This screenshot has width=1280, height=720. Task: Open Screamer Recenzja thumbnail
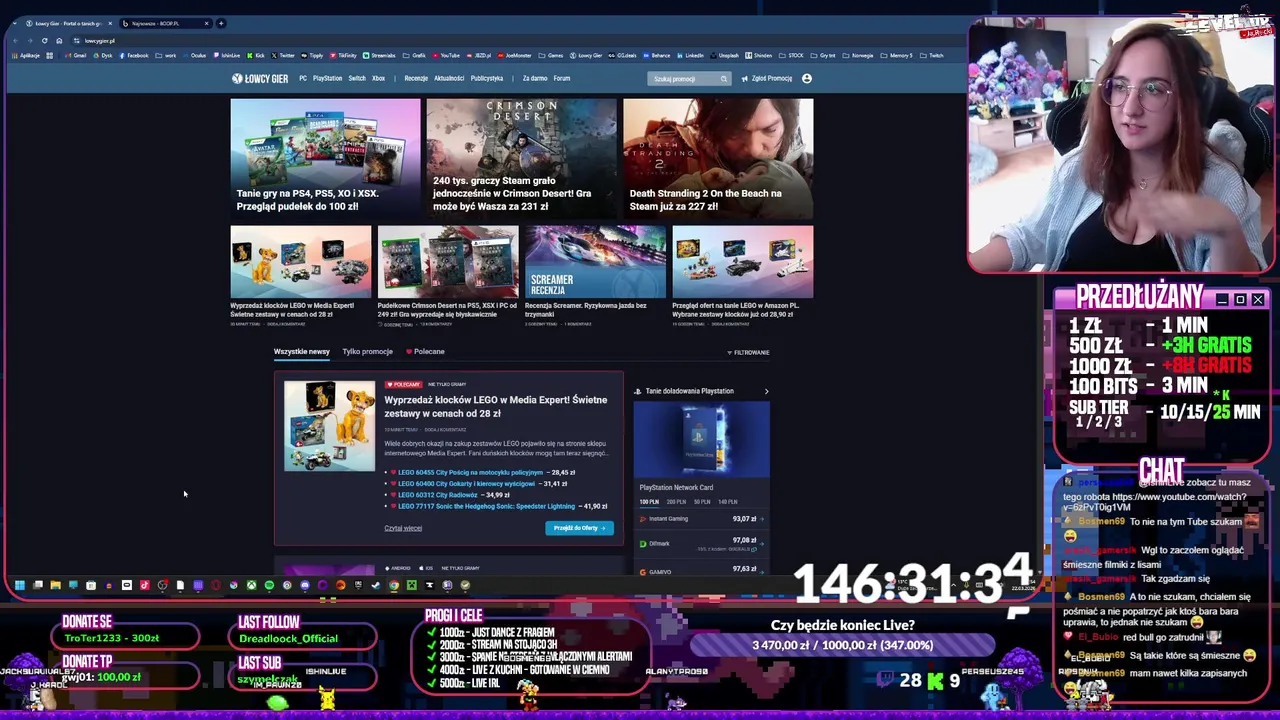click(595, 262)
